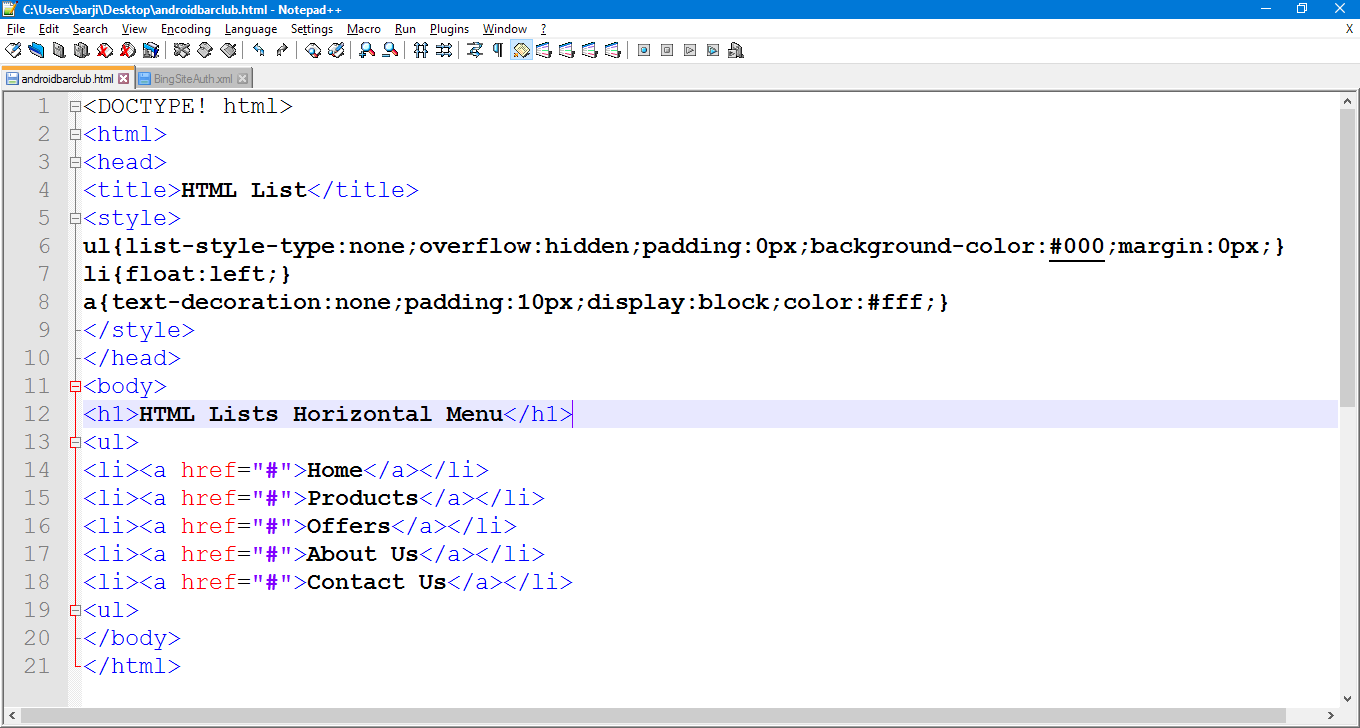The width and height of the screenshot is (1360, 728).
Task: Open the Language menu
Action: click(x=250, y=28)
